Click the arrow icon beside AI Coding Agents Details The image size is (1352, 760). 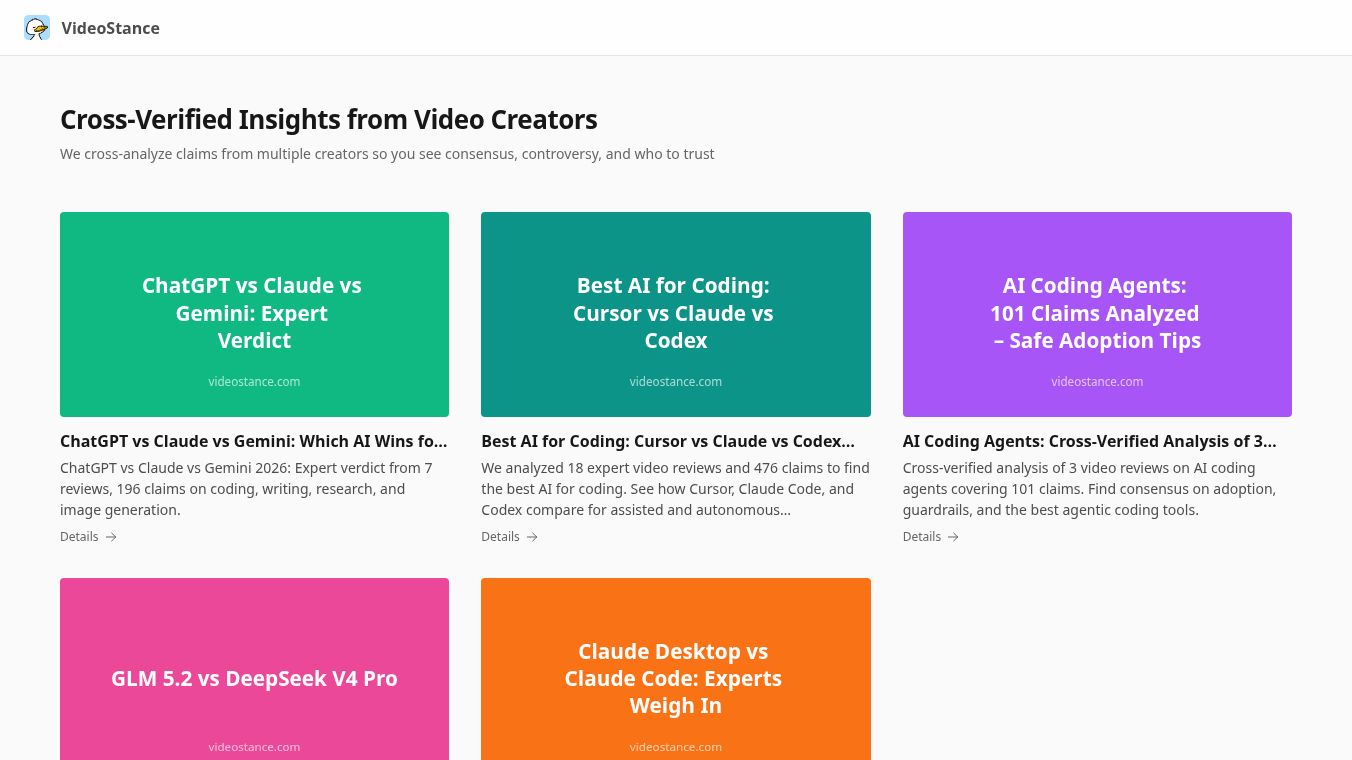coord(953,537)
